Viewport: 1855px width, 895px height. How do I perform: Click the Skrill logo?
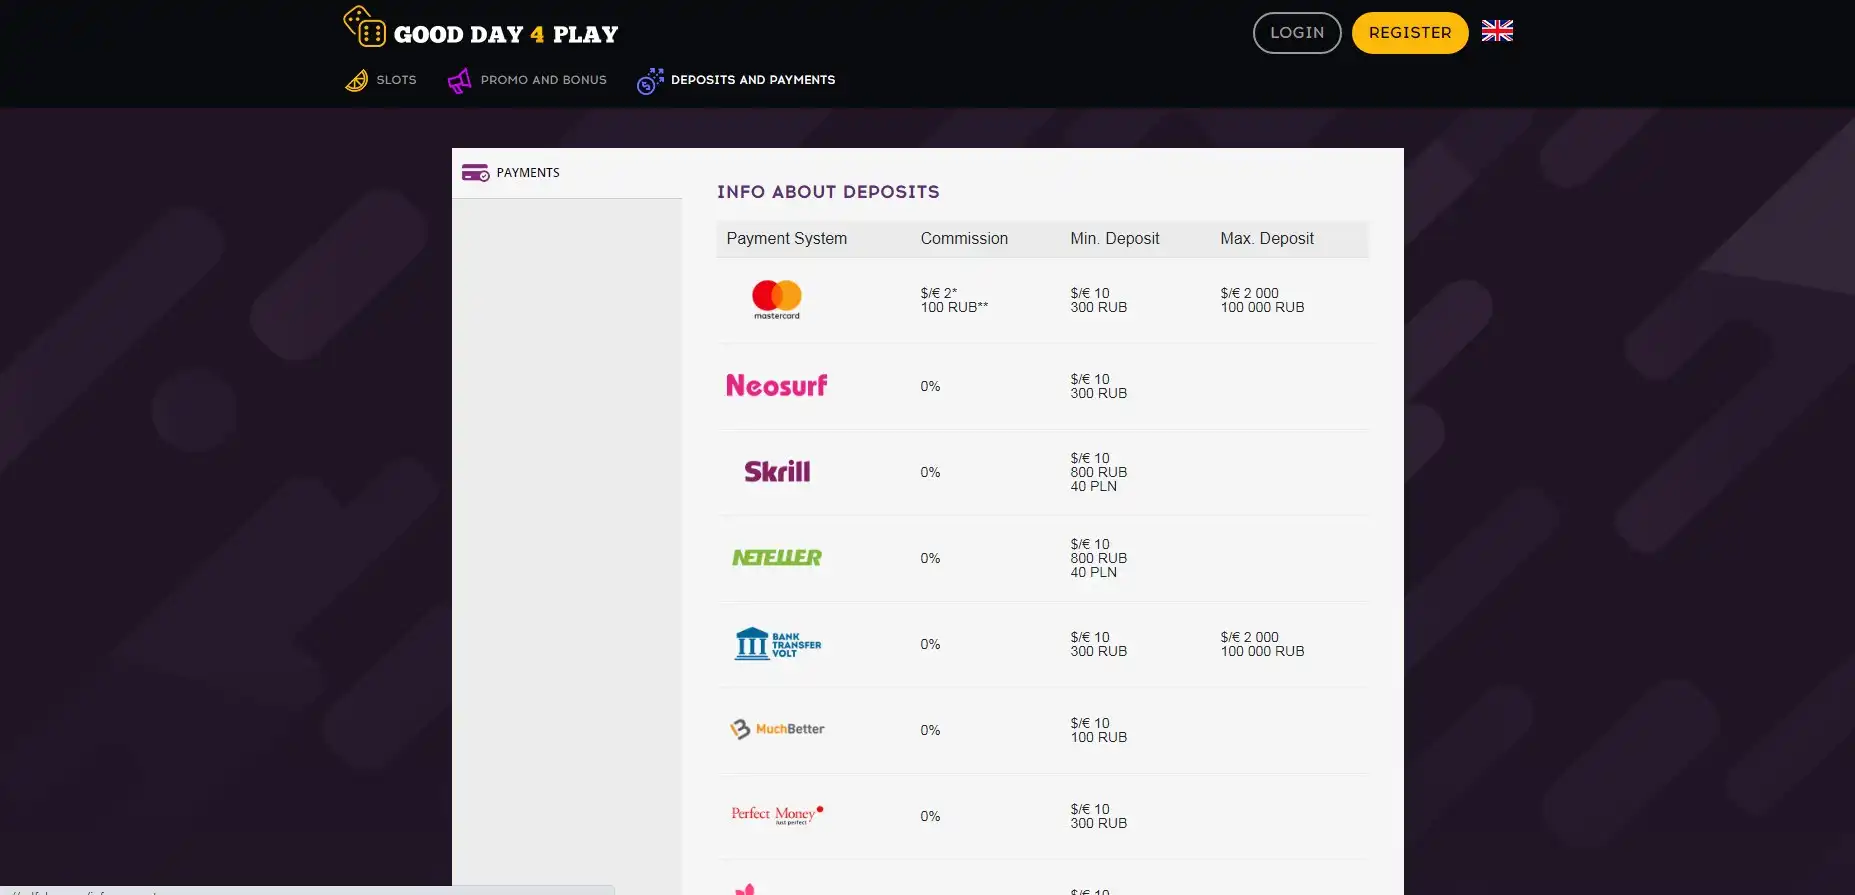tap(777, 472)
